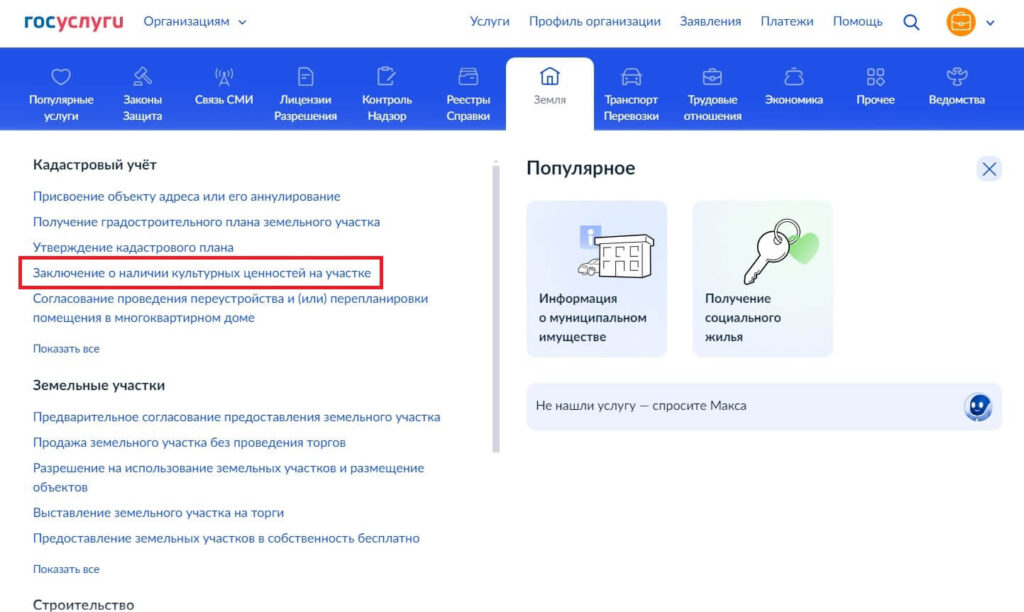Click the Макс robot assistant icon

click(978, 407)
